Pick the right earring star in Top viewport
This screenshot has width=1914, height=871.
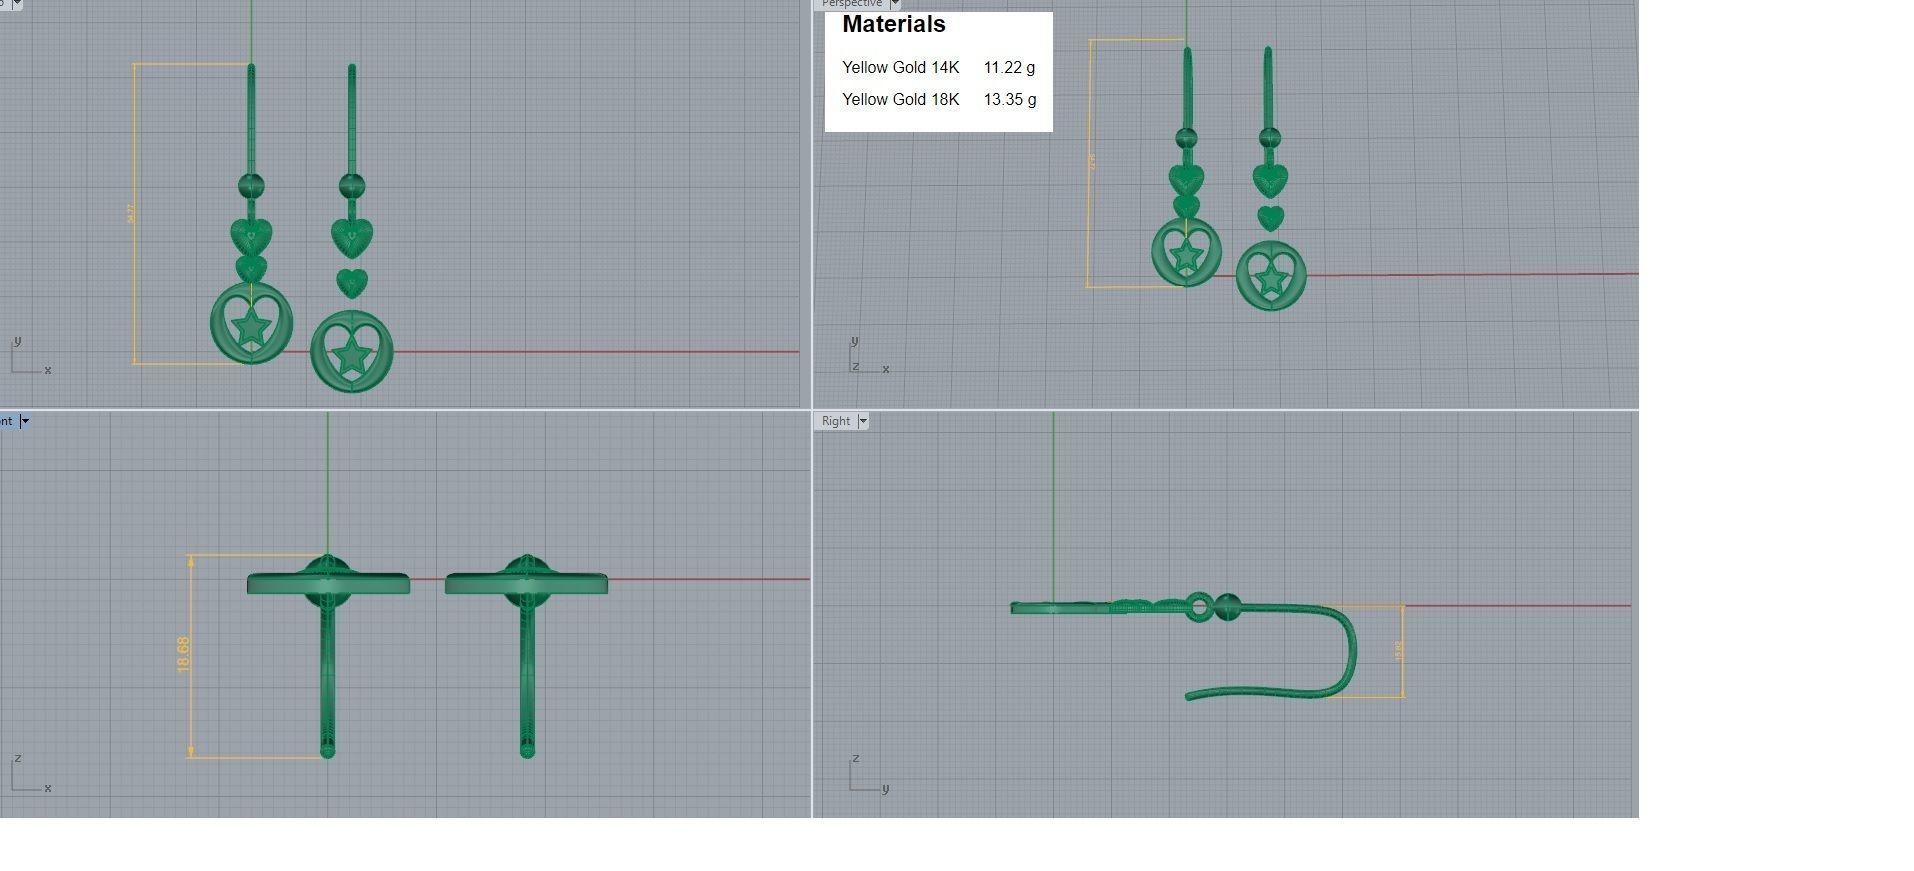click(x=351, y=355)
